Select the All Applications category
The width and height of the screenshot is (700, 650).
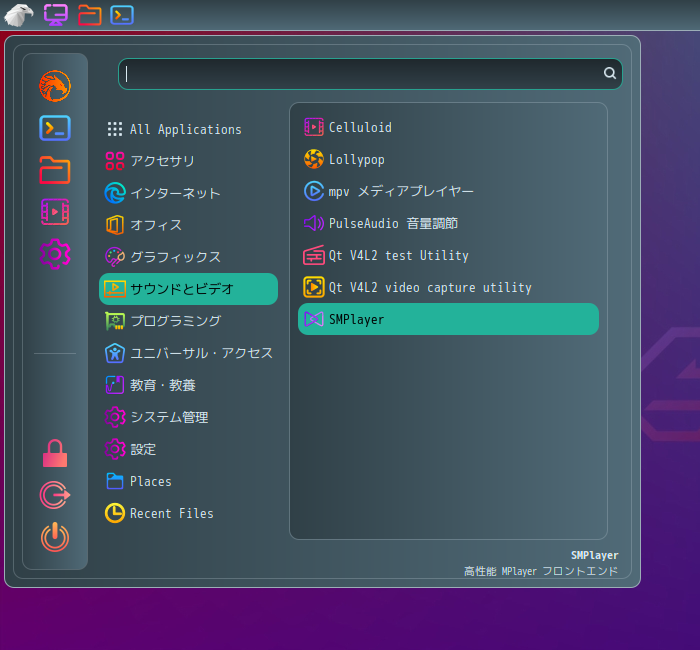[188, 129]
